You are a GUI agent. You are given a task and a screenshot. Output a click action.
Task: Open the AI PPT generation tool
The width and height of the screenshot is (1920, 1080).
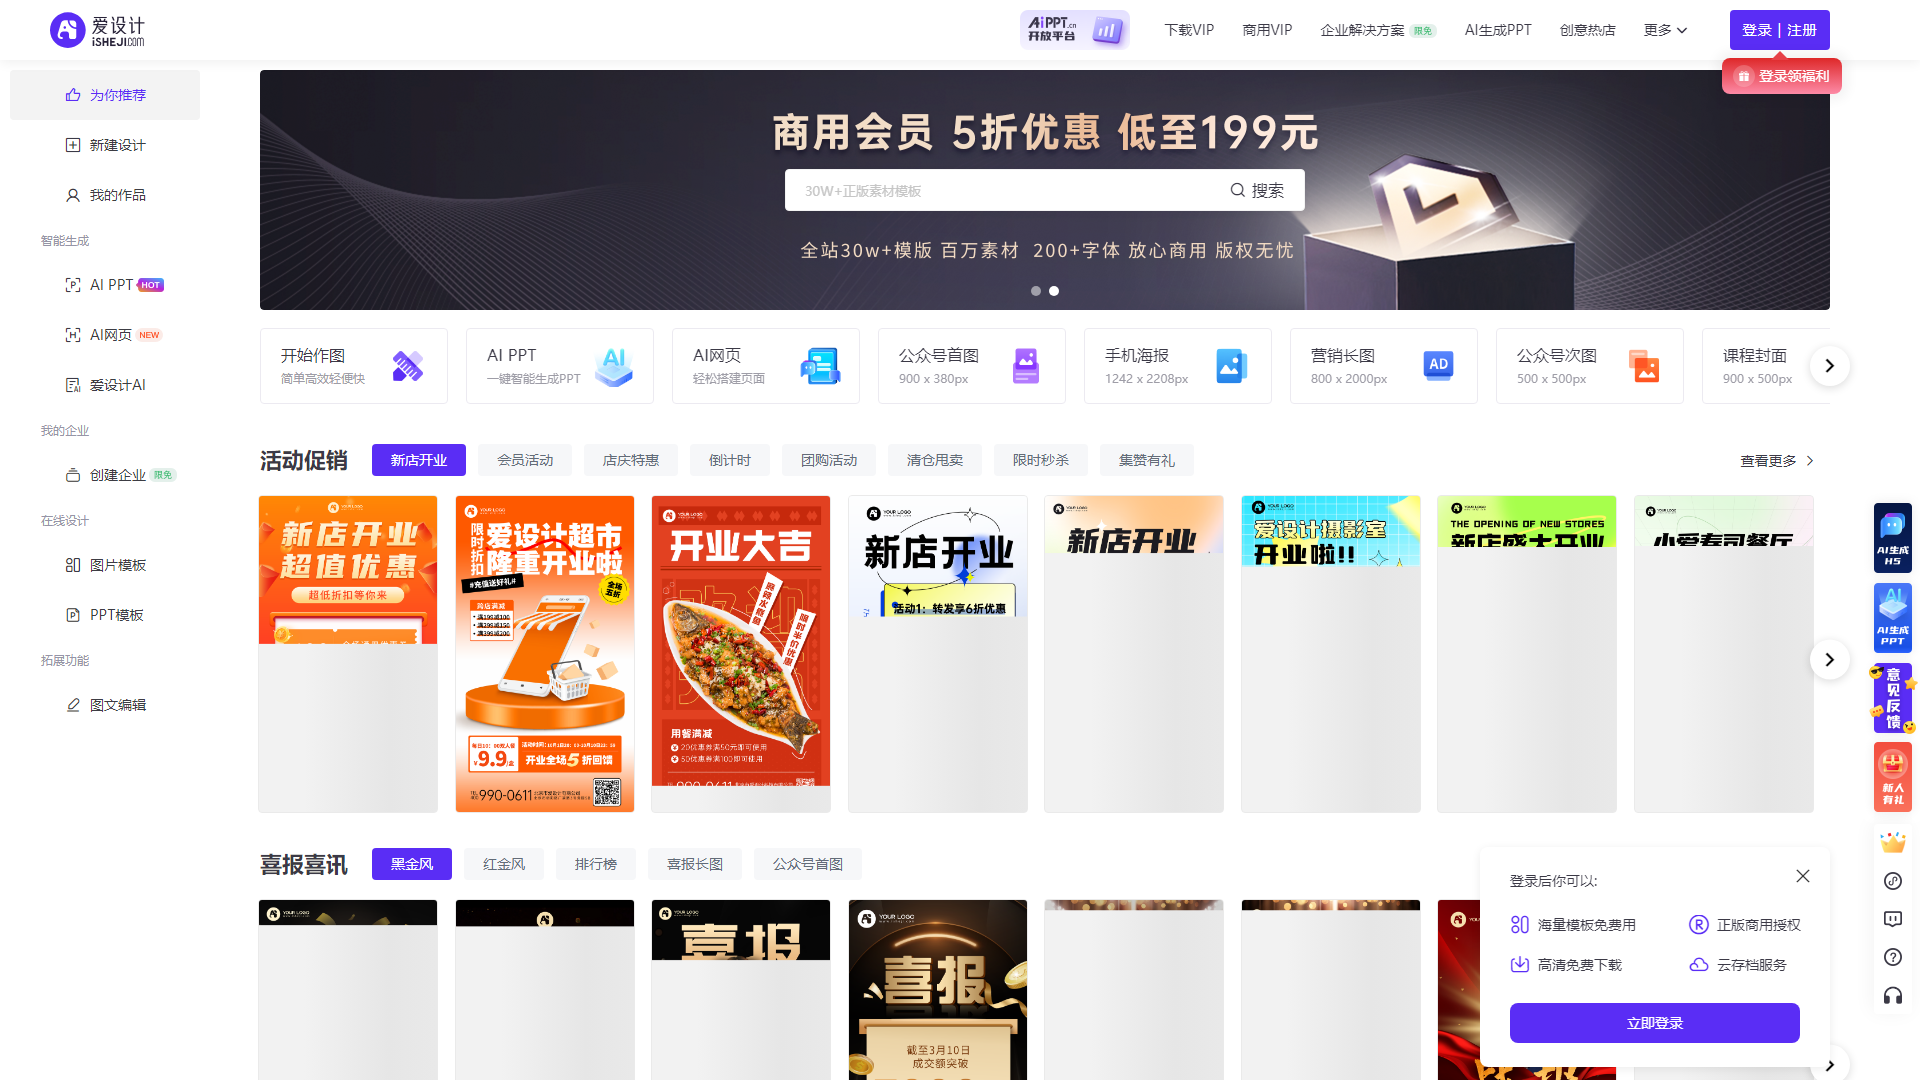(110, 284)
